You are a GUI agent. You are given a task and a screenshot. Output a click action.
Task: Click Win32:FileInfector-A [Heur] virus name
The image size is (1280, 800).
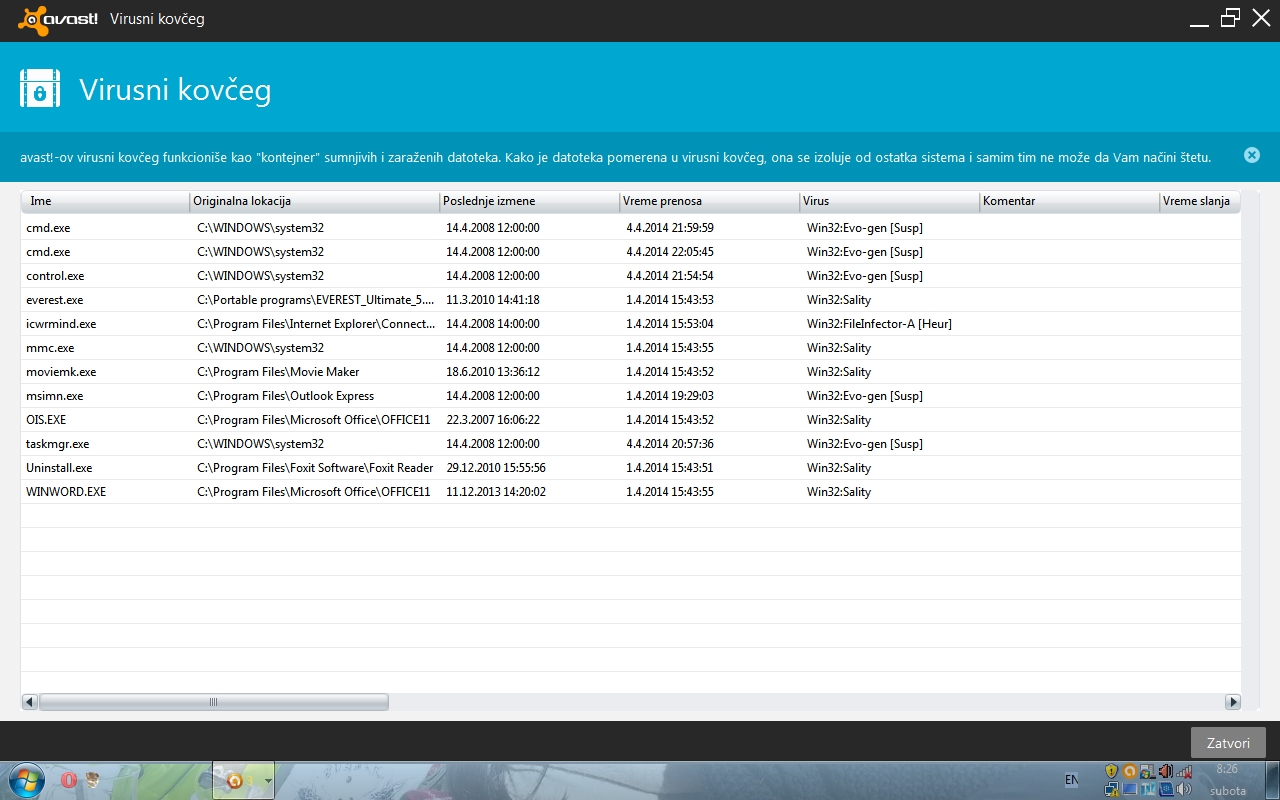[x=879, y=324]
